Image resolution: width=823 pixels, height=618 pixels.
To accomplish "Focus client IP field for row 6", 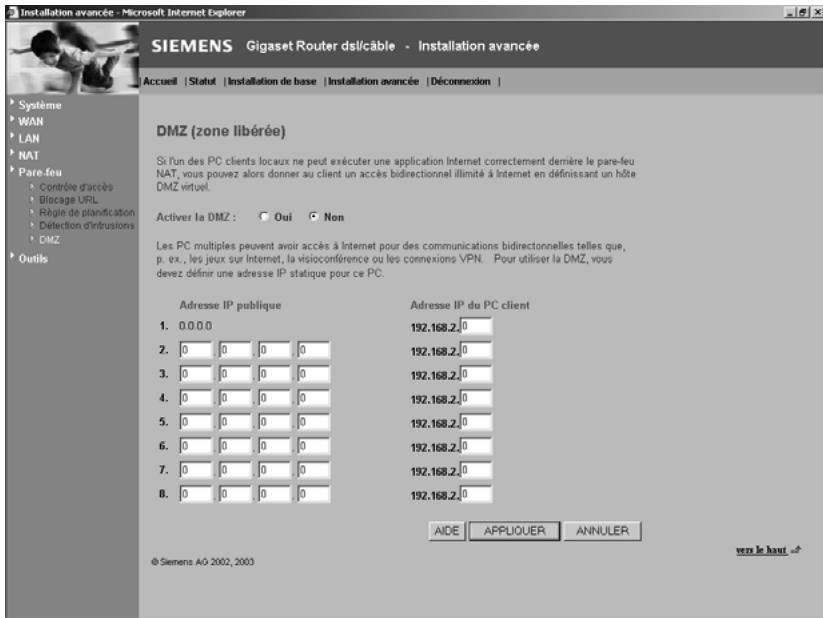I will tap(476, 446).
